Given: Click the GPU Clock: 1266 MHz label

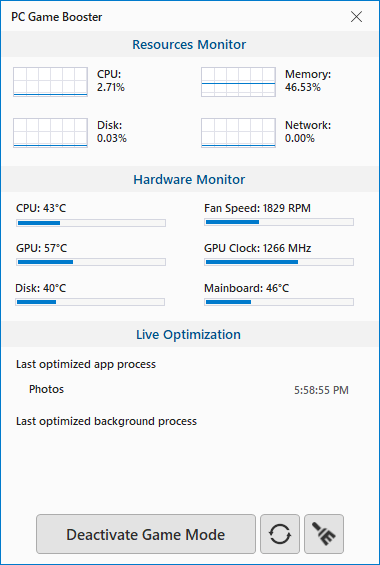Looking at the screenshot, I should (258, 248).
